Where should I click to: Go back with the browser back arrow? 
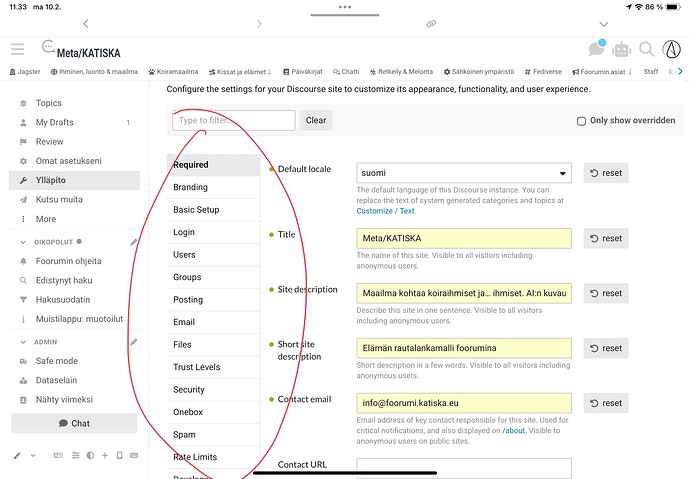pyautogui.click(x=86, y=24)
